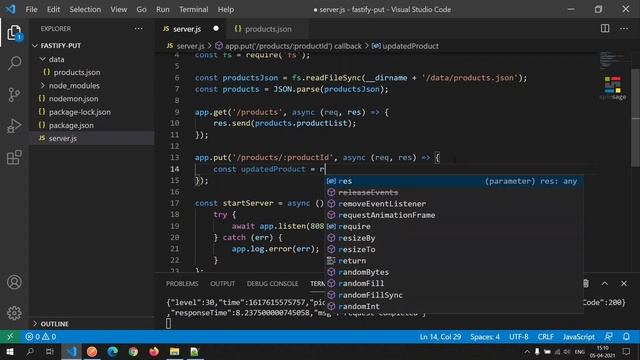
Task: Open the View menu
Action: coord(118,9)
